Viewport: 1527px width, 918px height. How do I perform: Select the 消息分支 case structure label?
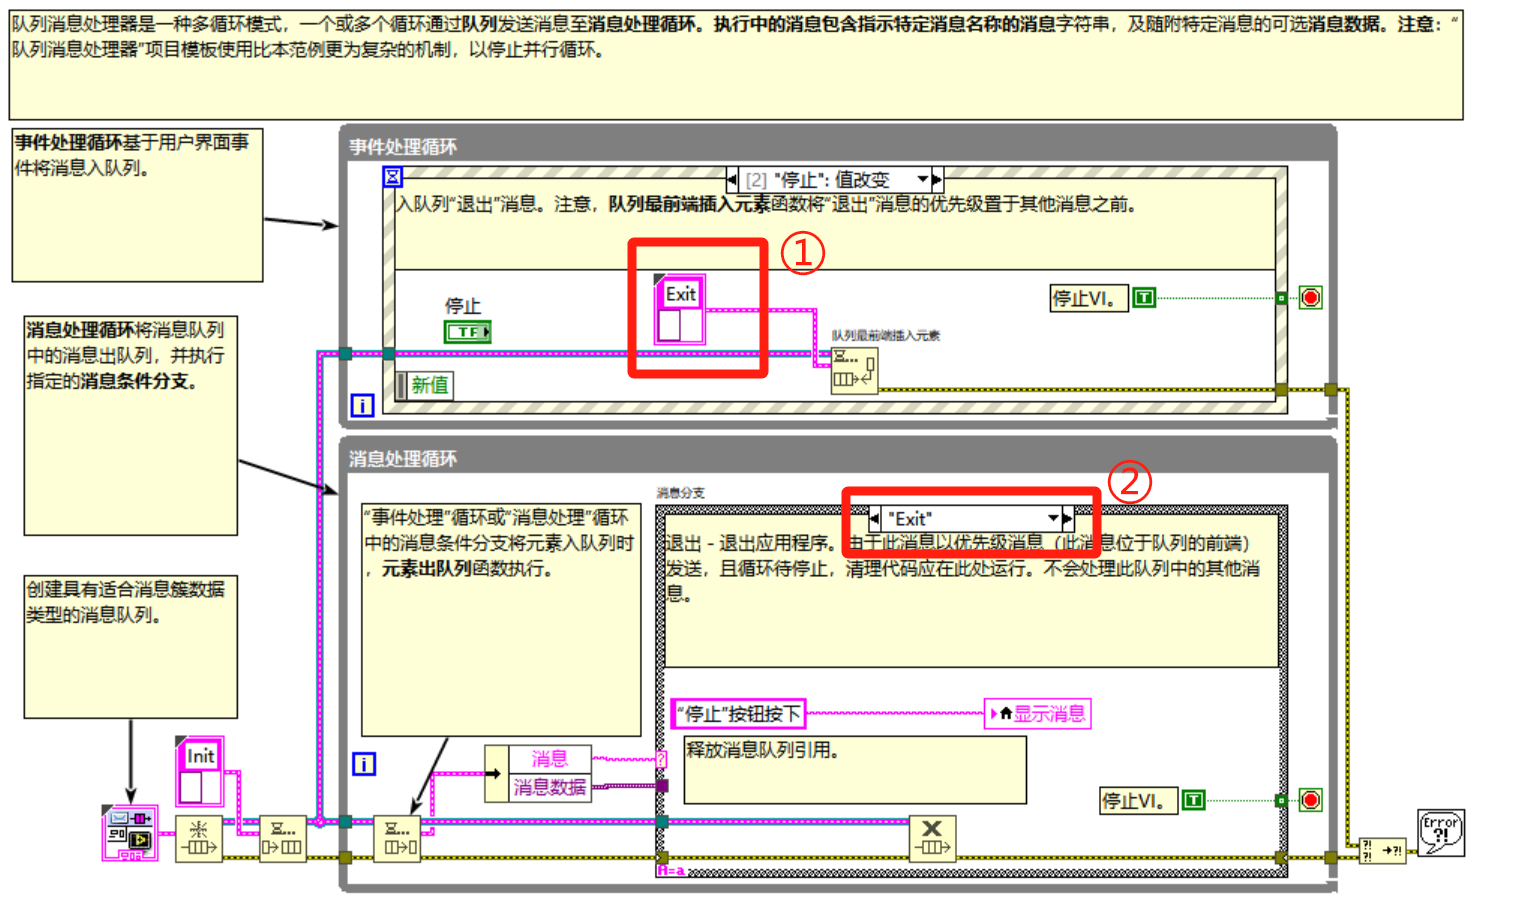(x=681, y=493)
